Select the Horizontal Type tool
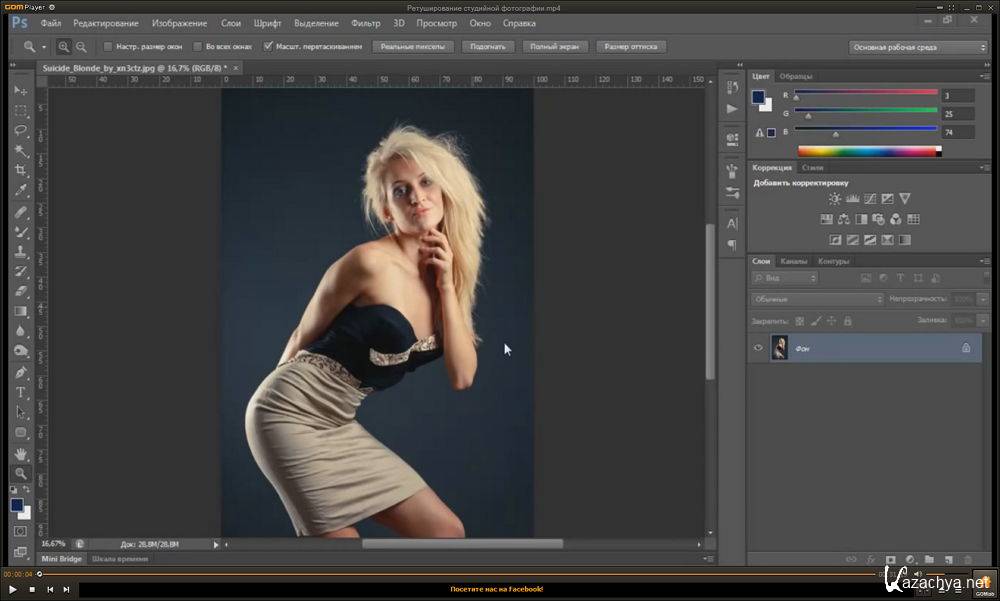Screen dimensions: 1000x601 point(21,392)
